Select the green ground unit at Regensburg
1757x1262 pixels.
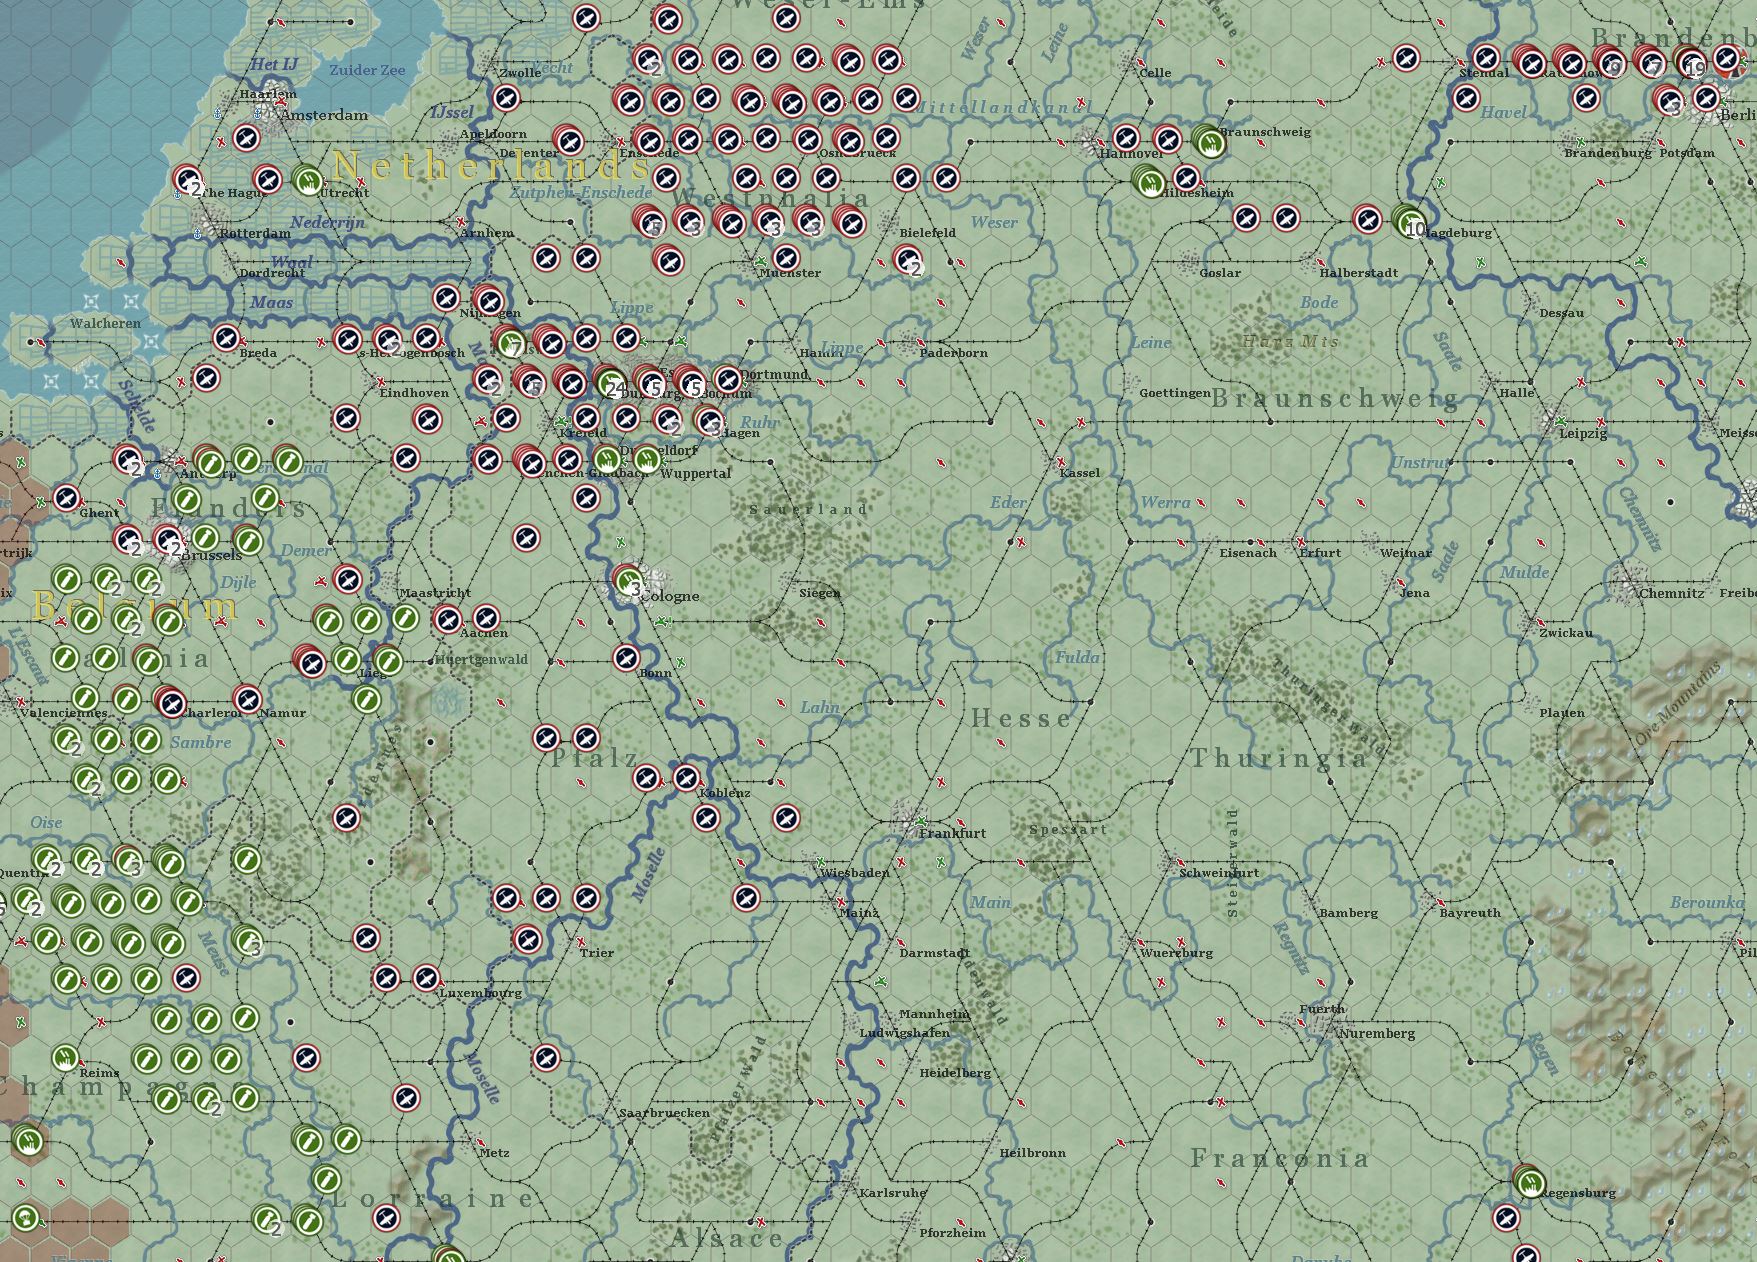pos(1529,1182)
